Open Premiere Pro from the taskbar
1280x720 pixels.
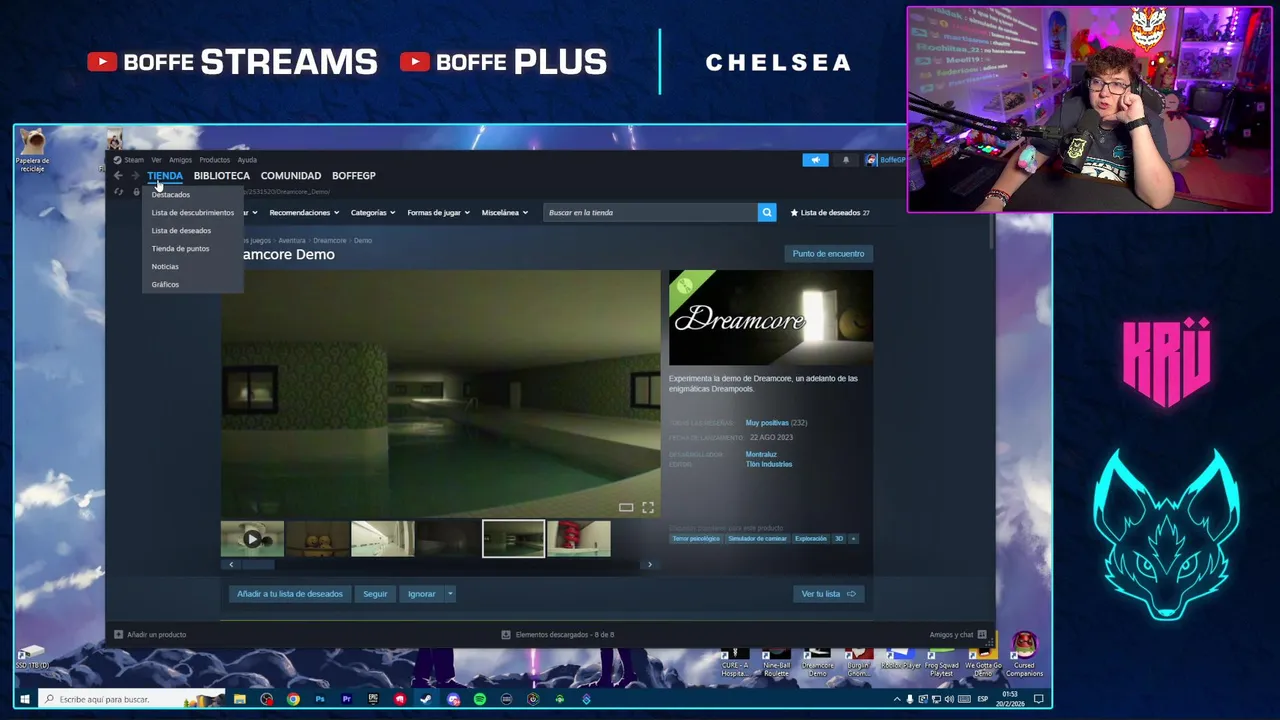point(346,699)
